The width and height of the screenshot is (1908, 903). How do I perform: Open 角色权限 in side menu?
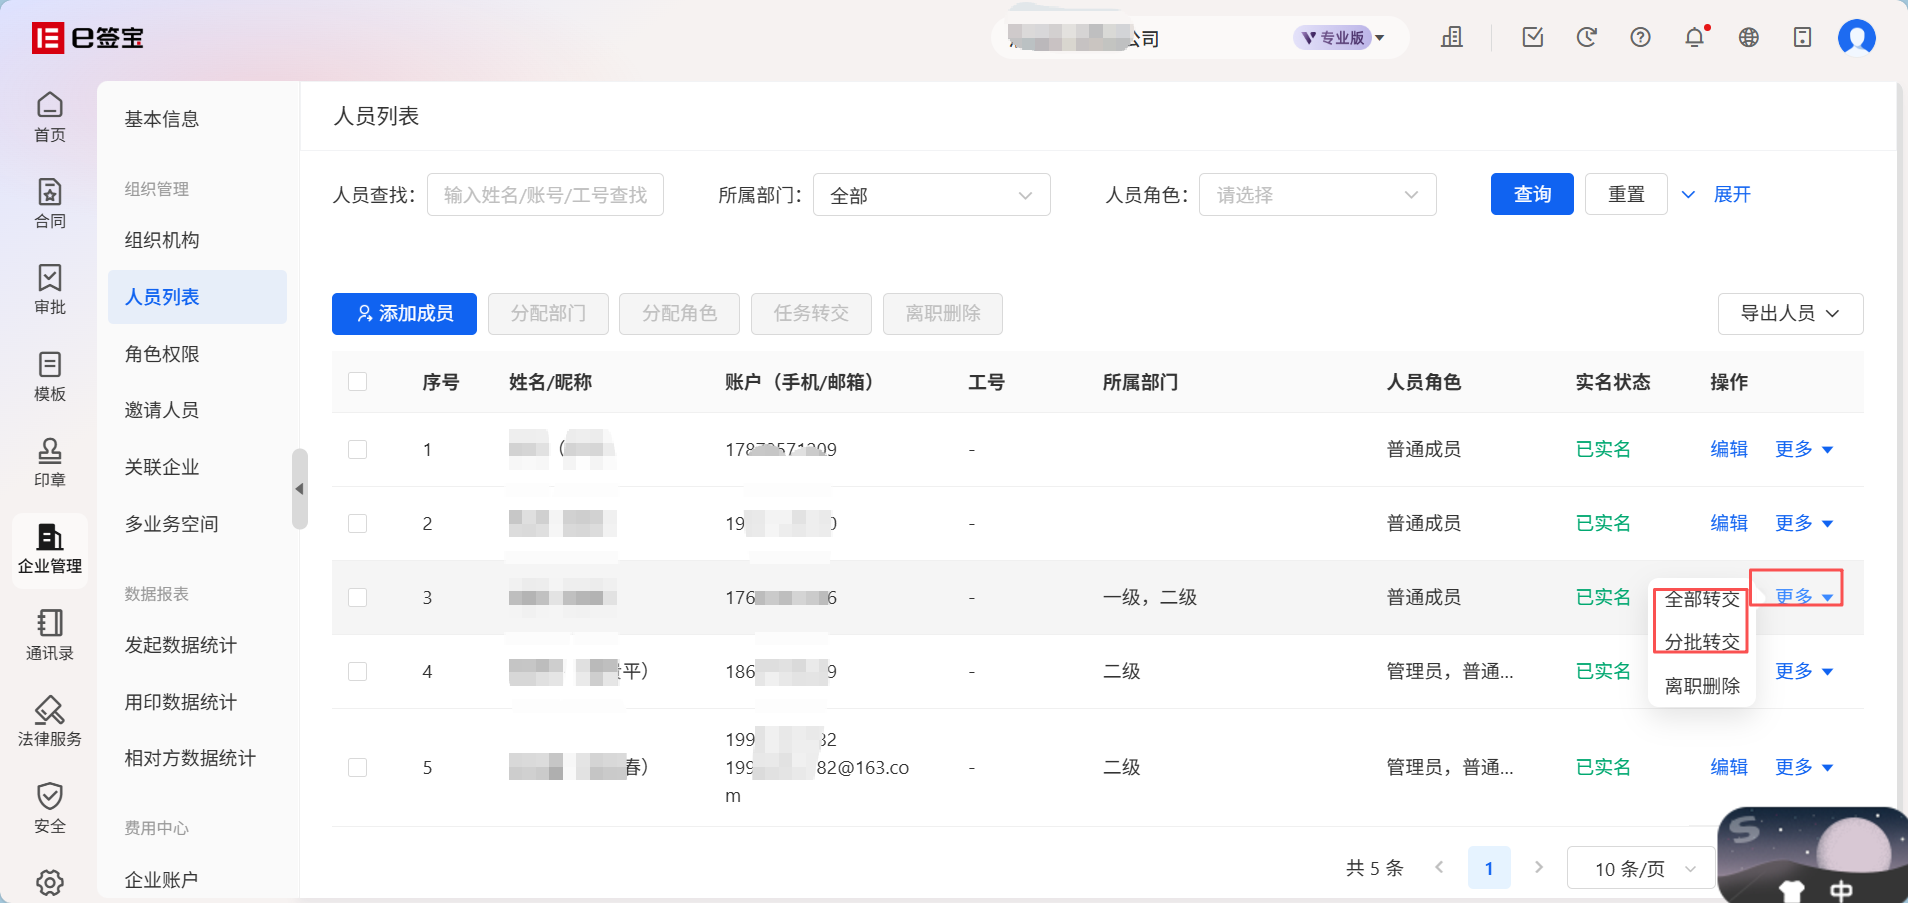(x=162, y=354)
